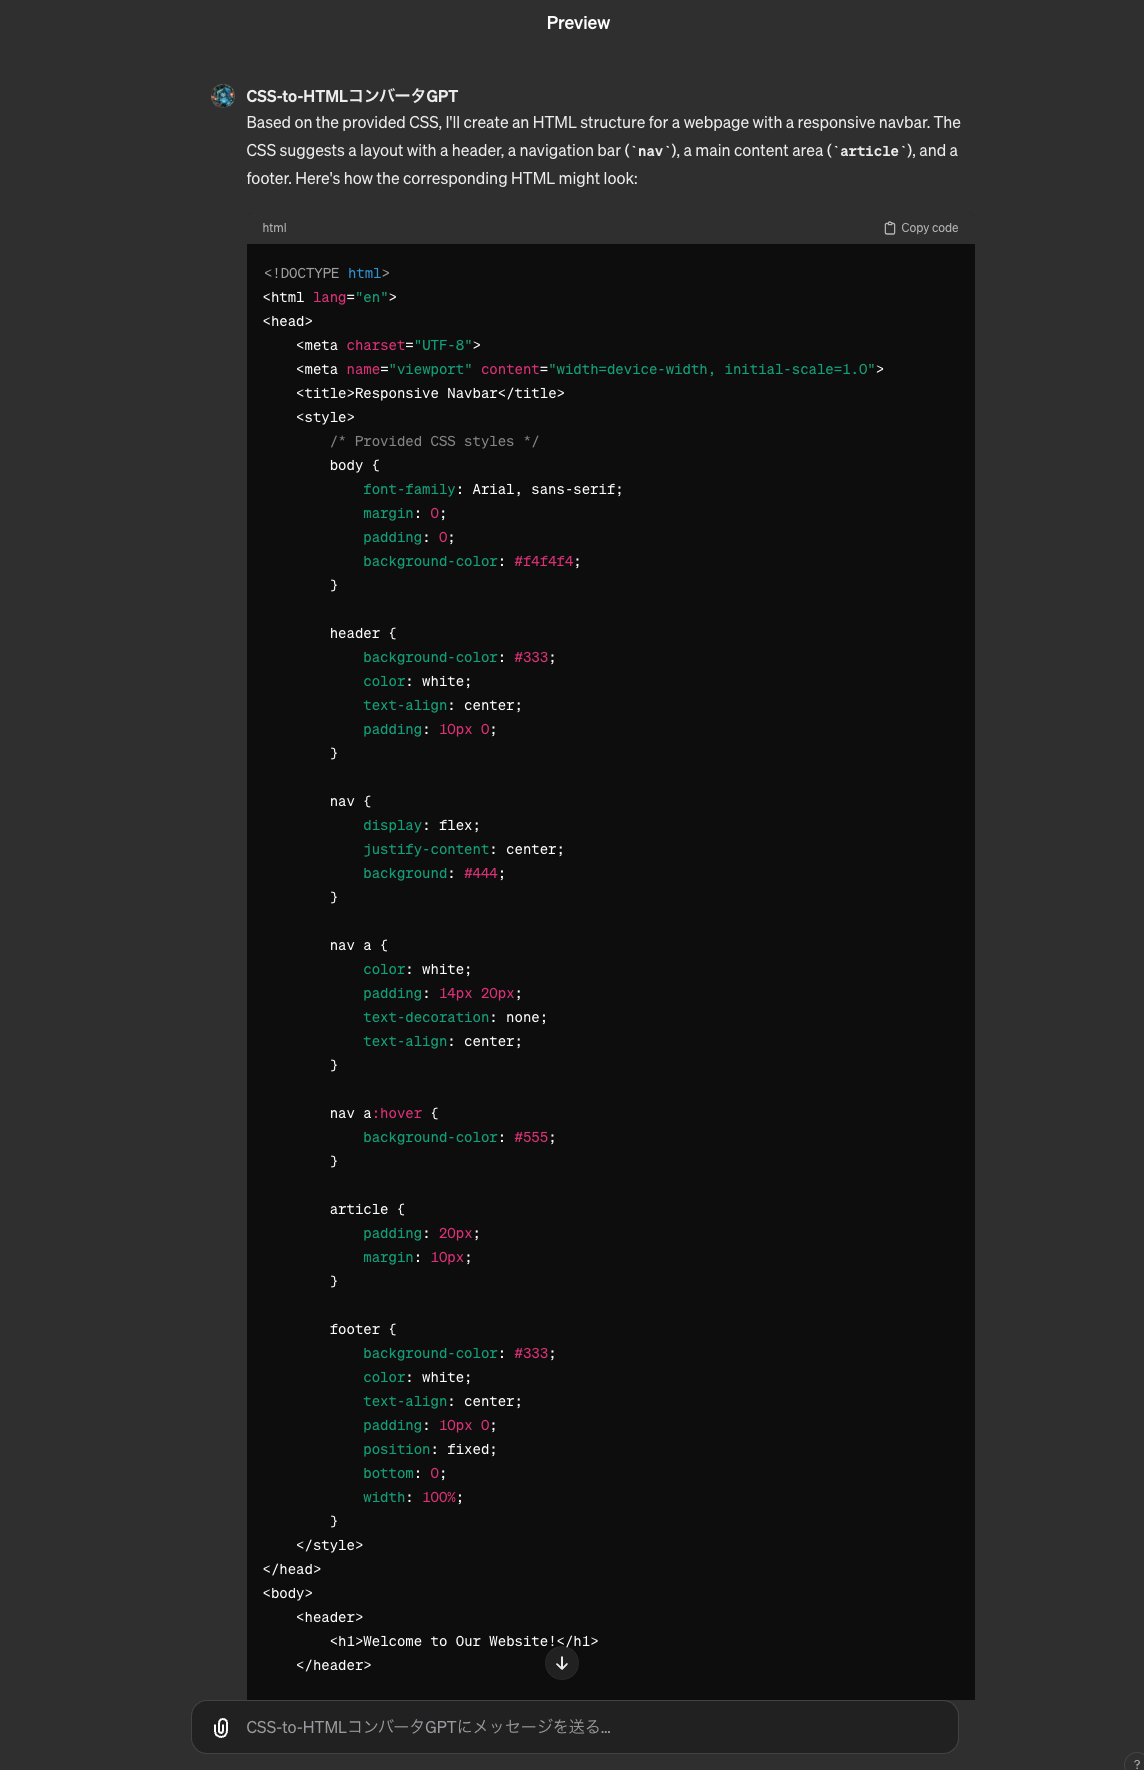This screenshot has width=1144, height=1770.
Task: Click the '<html lang="en">' line
Action: pyautogui.click(x=330, y=297)
